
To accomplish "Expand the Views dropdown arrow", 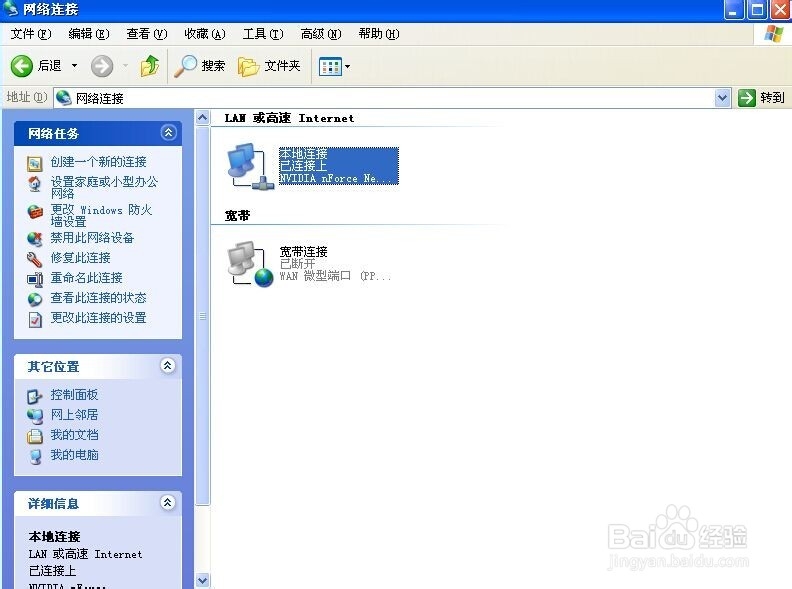I will (x=348, y=66).
